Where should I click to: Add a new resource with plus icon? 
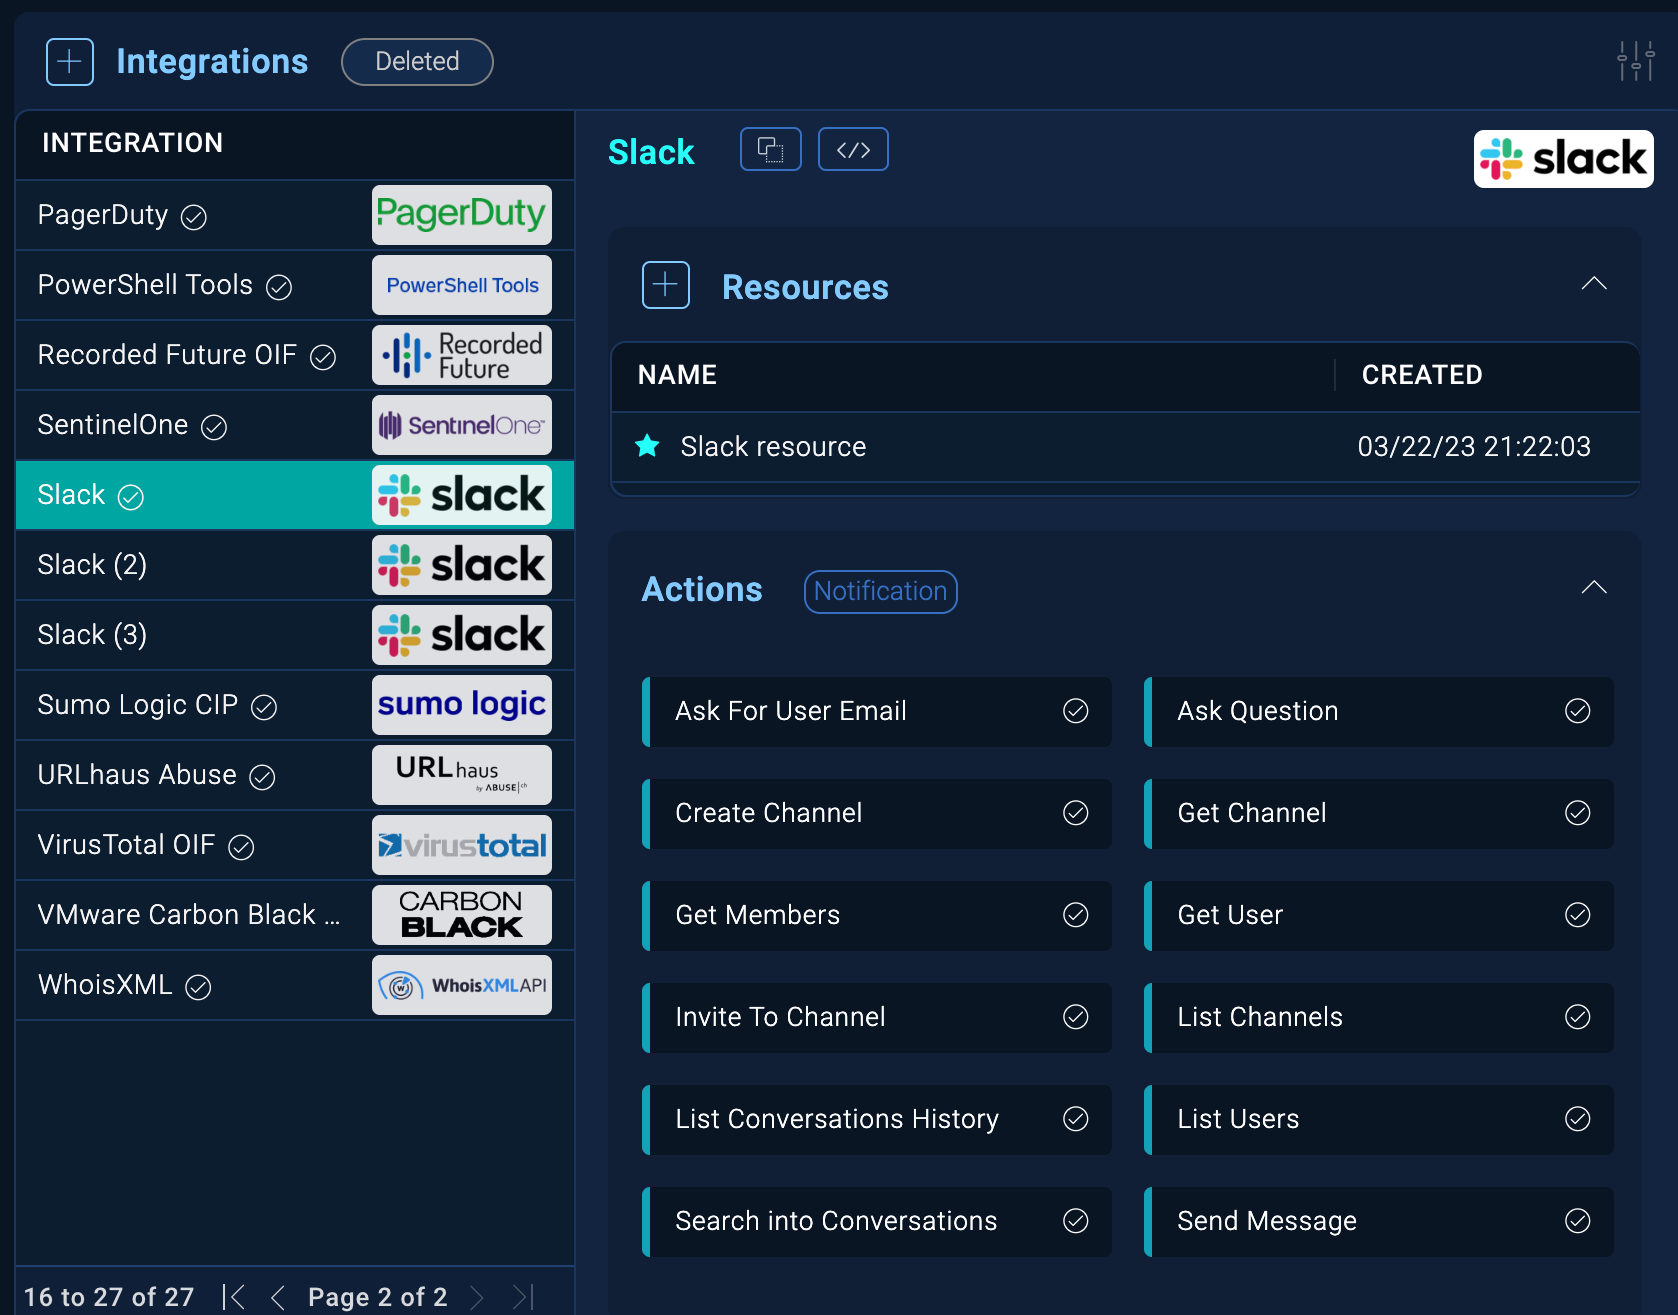(x=666, y=286)
